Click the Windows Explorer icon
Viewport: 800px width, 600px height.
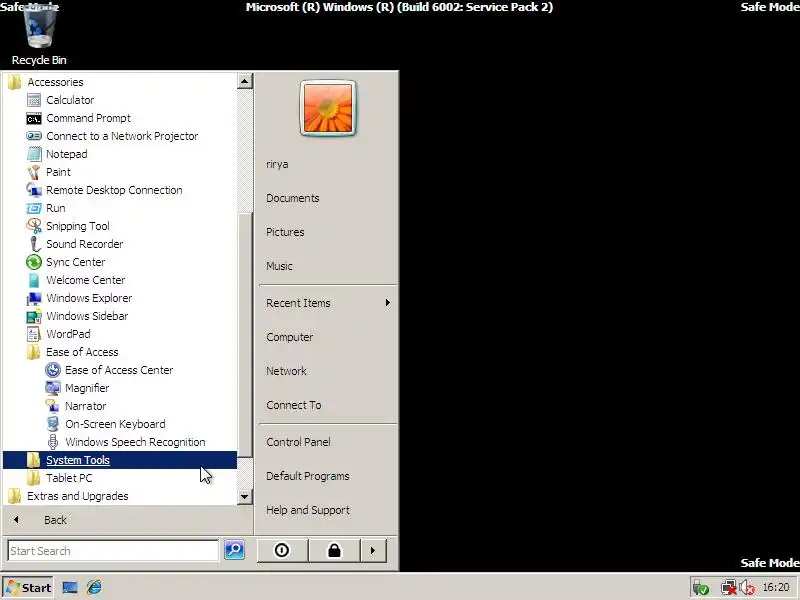(x=34, y=298)
